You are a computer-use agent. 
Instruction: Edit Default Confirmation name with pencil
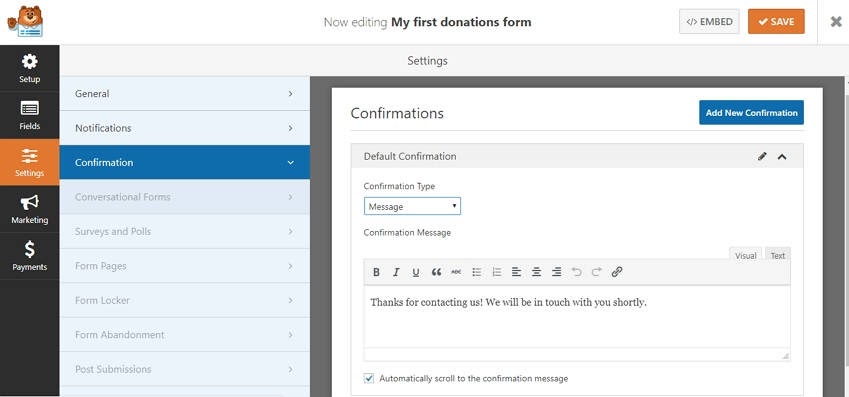[762, 157]
